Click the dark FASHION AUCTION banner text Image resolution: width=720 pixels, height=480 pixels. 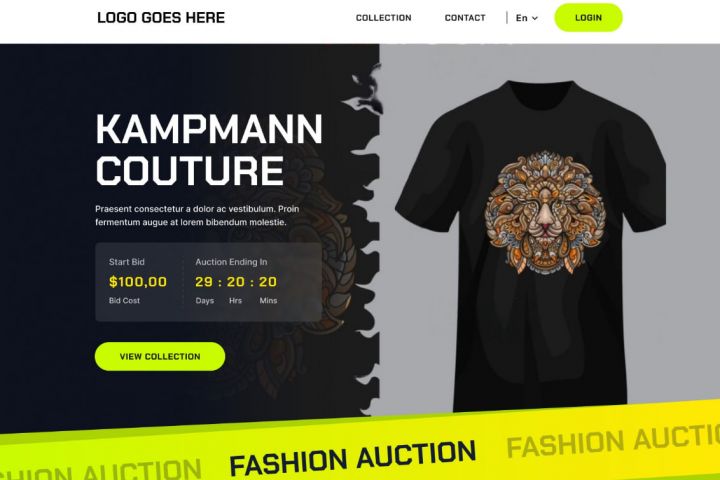coord(352,458)
